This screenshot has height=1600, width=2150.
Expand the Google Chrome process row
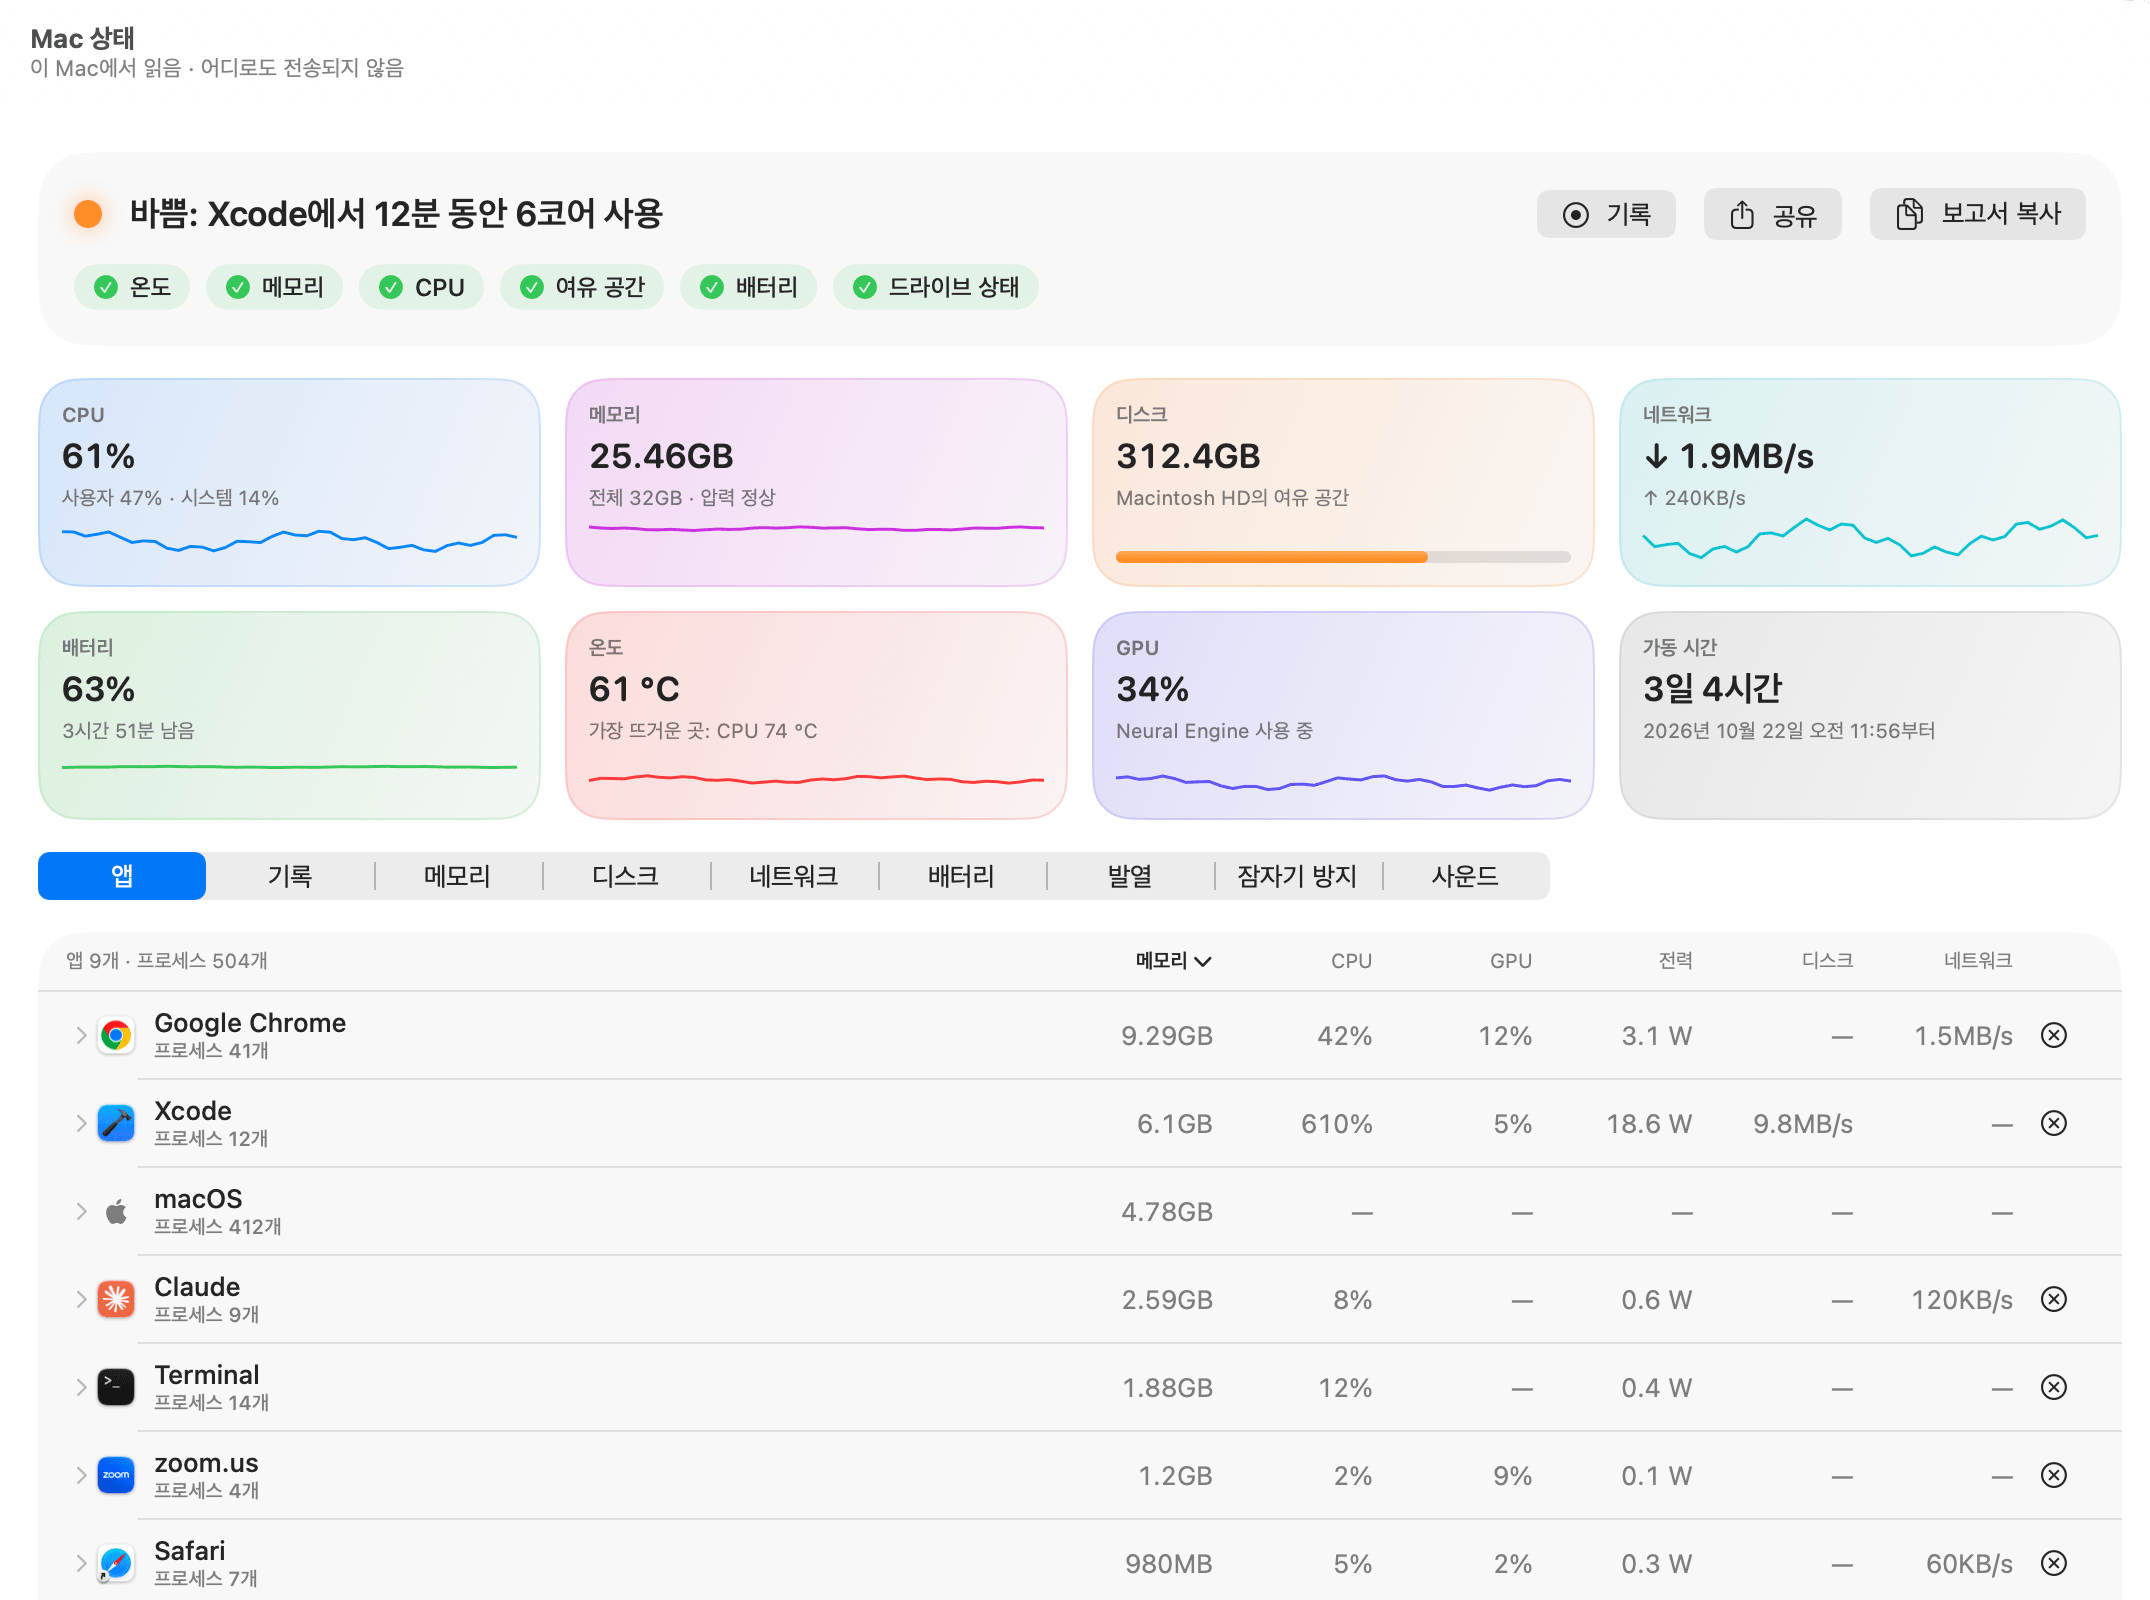(x=81, y=1036)
